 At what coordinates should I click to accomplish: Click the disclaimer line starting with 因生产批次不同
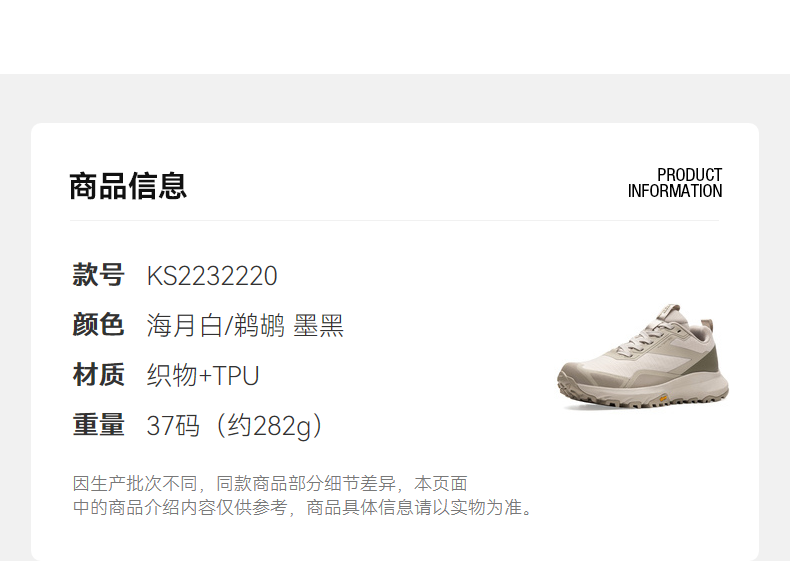[270, 483]
